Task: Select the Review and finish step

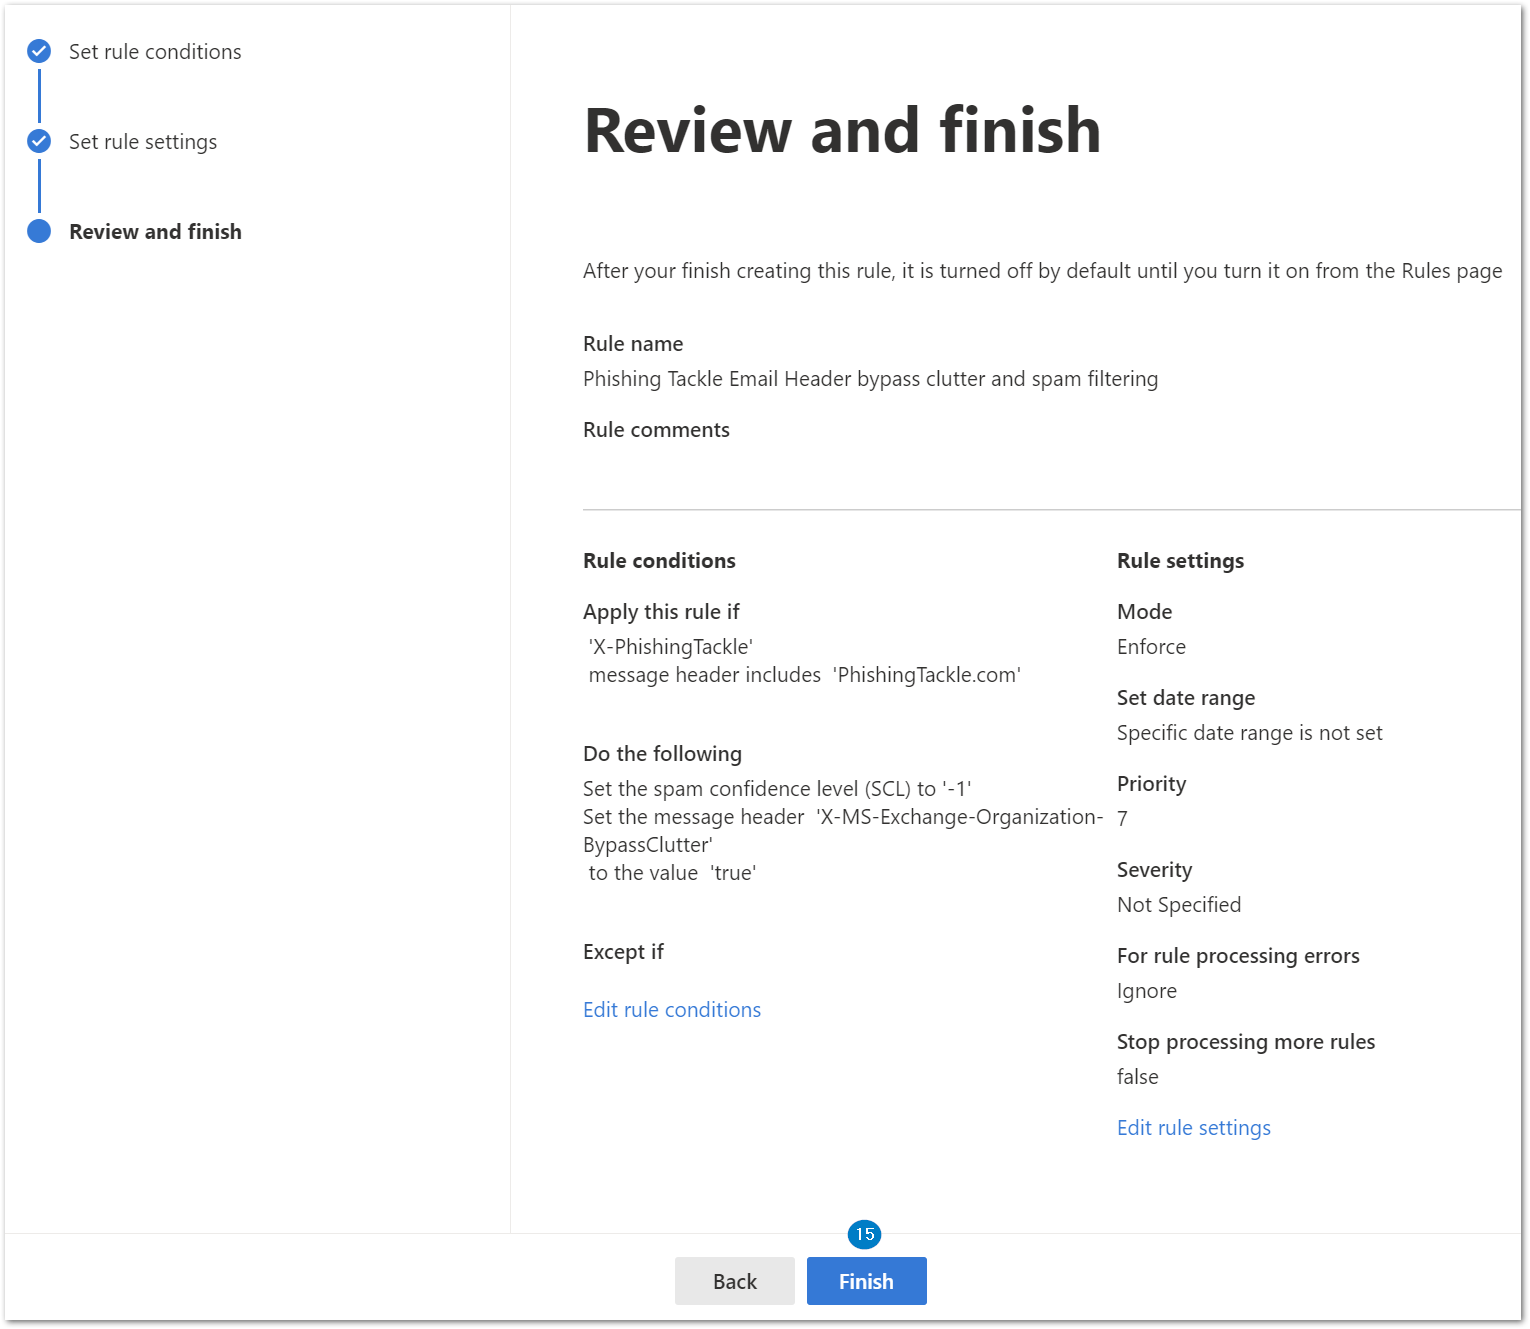Action: (155, 232)
